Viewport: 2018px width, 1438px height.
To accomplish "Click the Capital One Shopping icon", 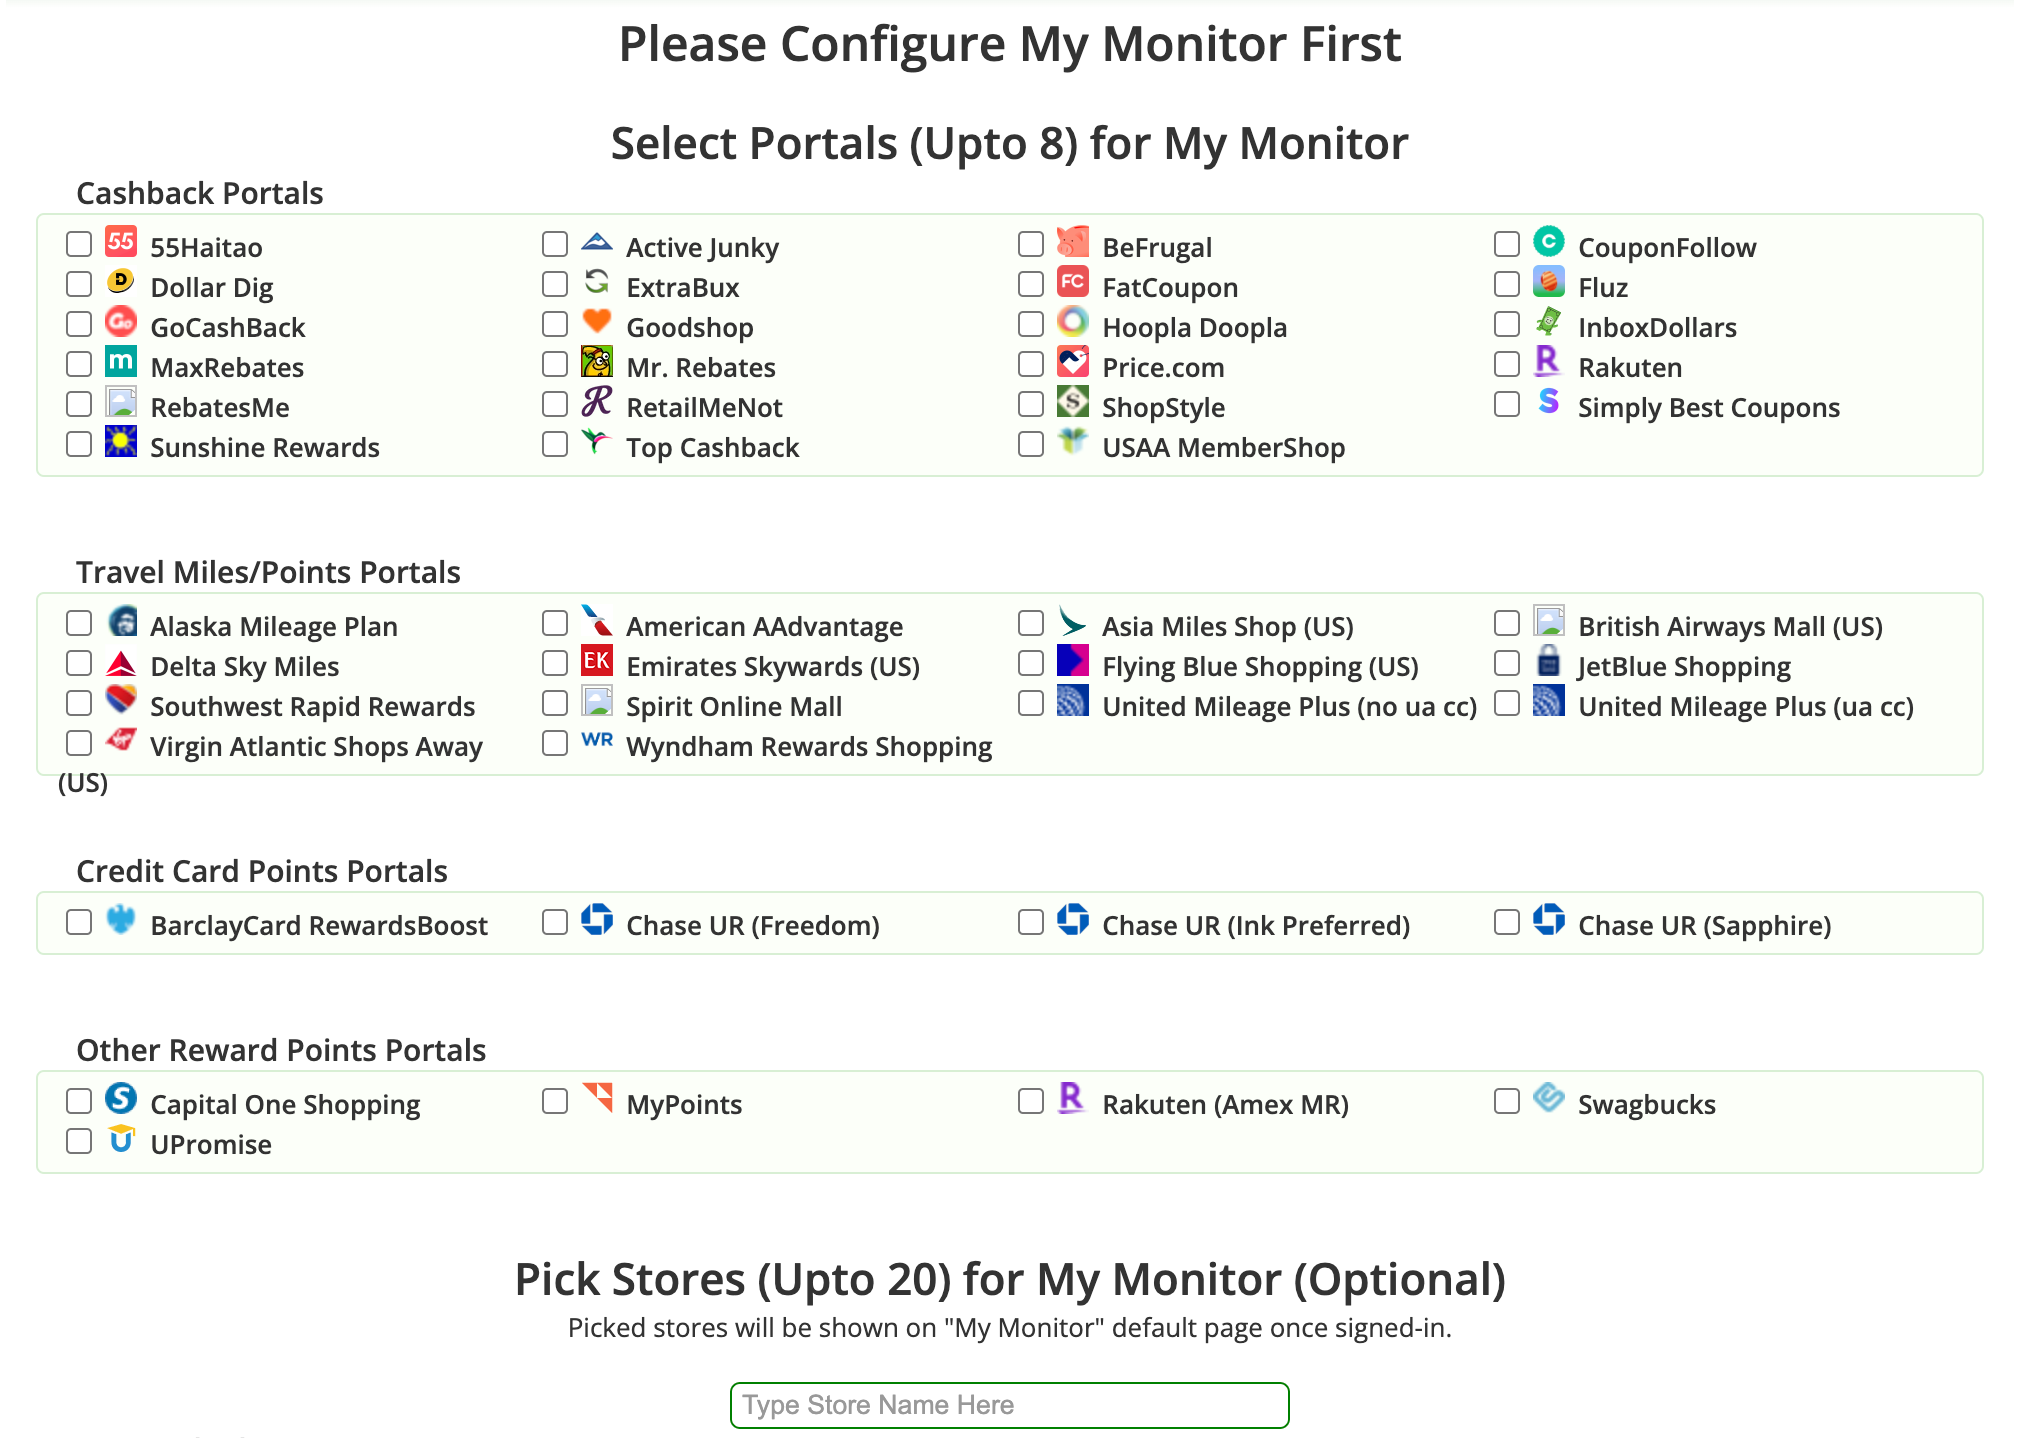I will [121, 1099].
